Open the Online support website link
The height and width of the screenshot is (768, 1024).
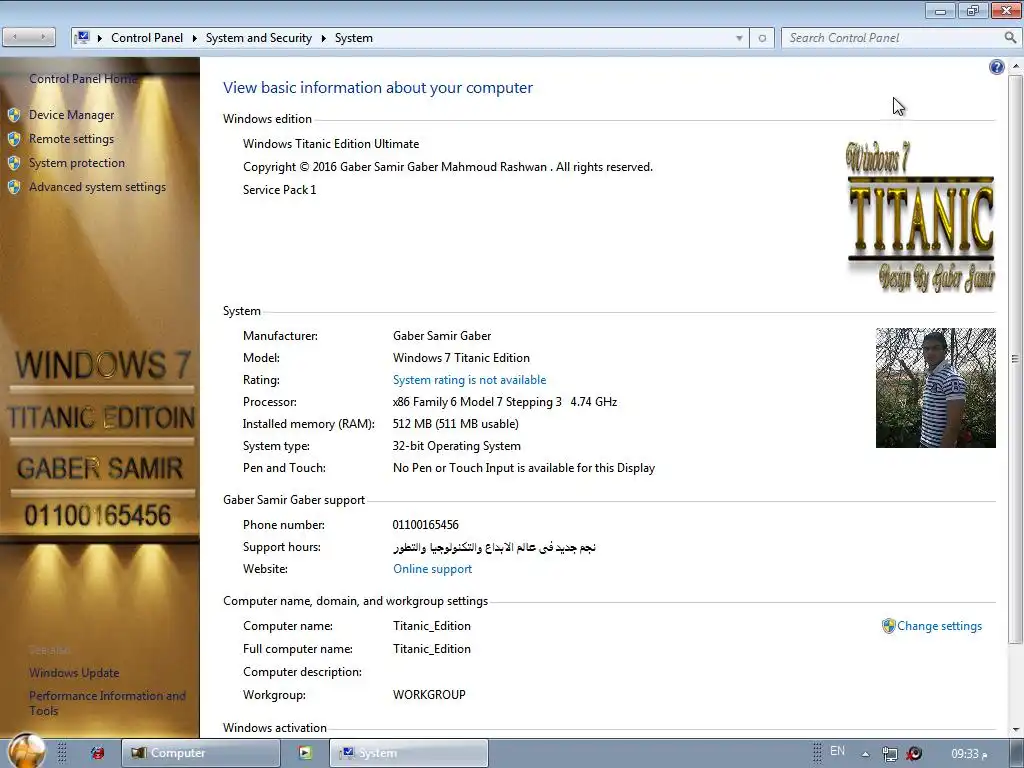[432, 569]
